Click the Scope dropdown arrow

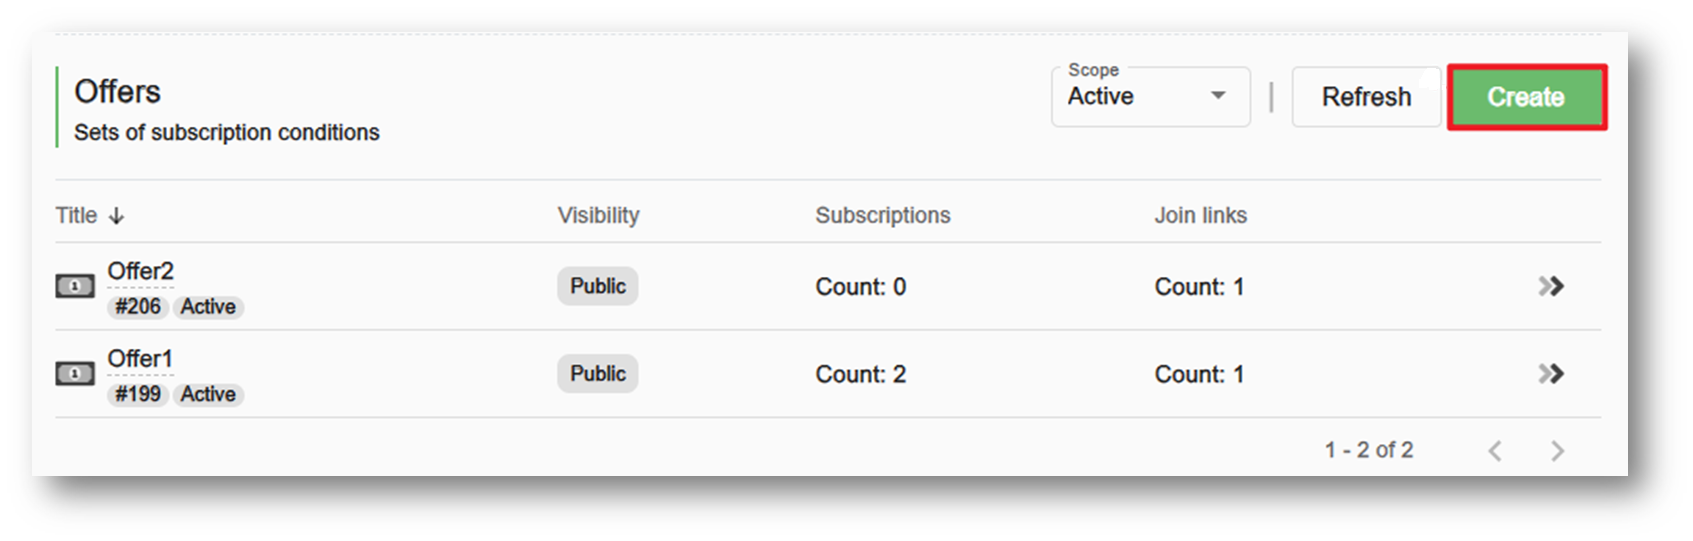click(x=1218, y=96)
